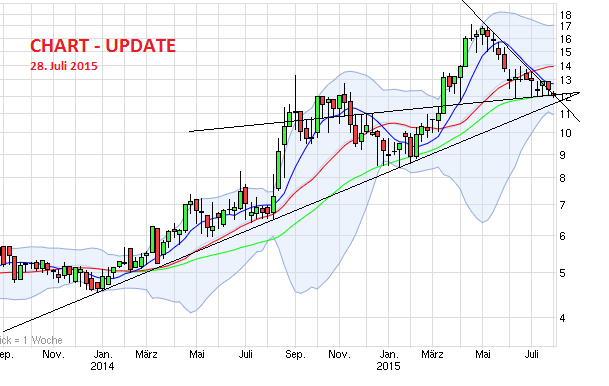This screenshot has width=609, height=386.
Task: Click the date text 28. Juli 2015
Action: 64,66
